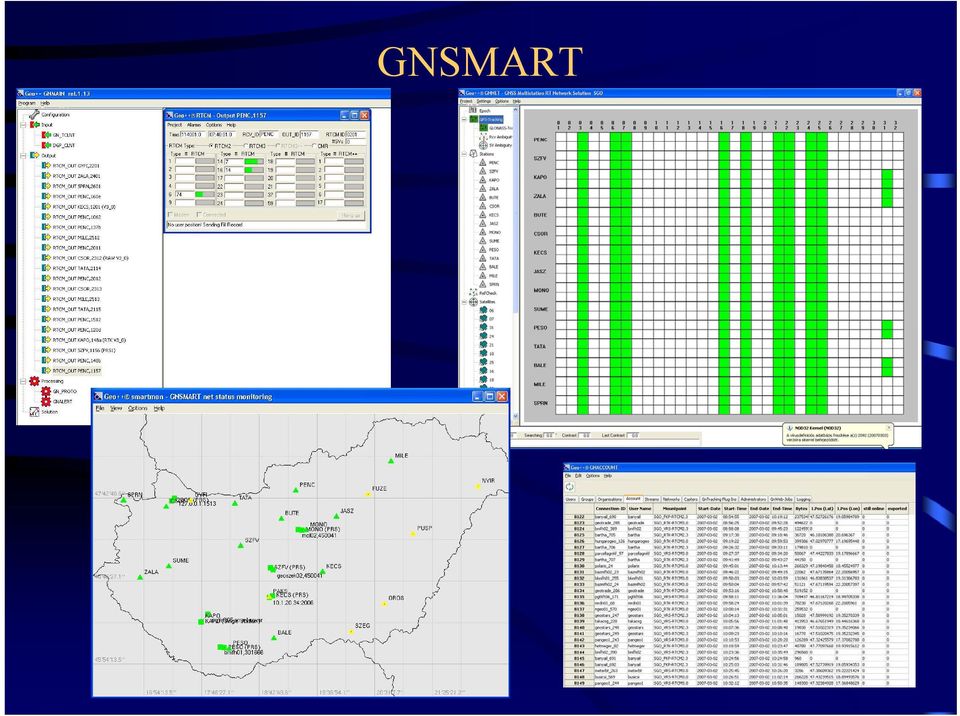Click the yellow Output node icon in GNMAIN
This screenshot has width=960, height=716.
pos(35,156)
